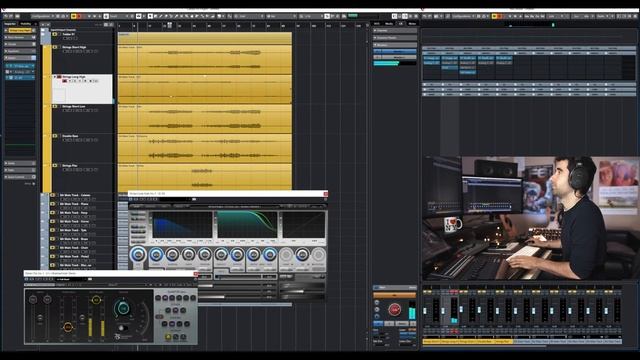This screenshot has width=640, height=360.
Task: Click yellow knob in compressor plugin window
Action: pos(96,300)
